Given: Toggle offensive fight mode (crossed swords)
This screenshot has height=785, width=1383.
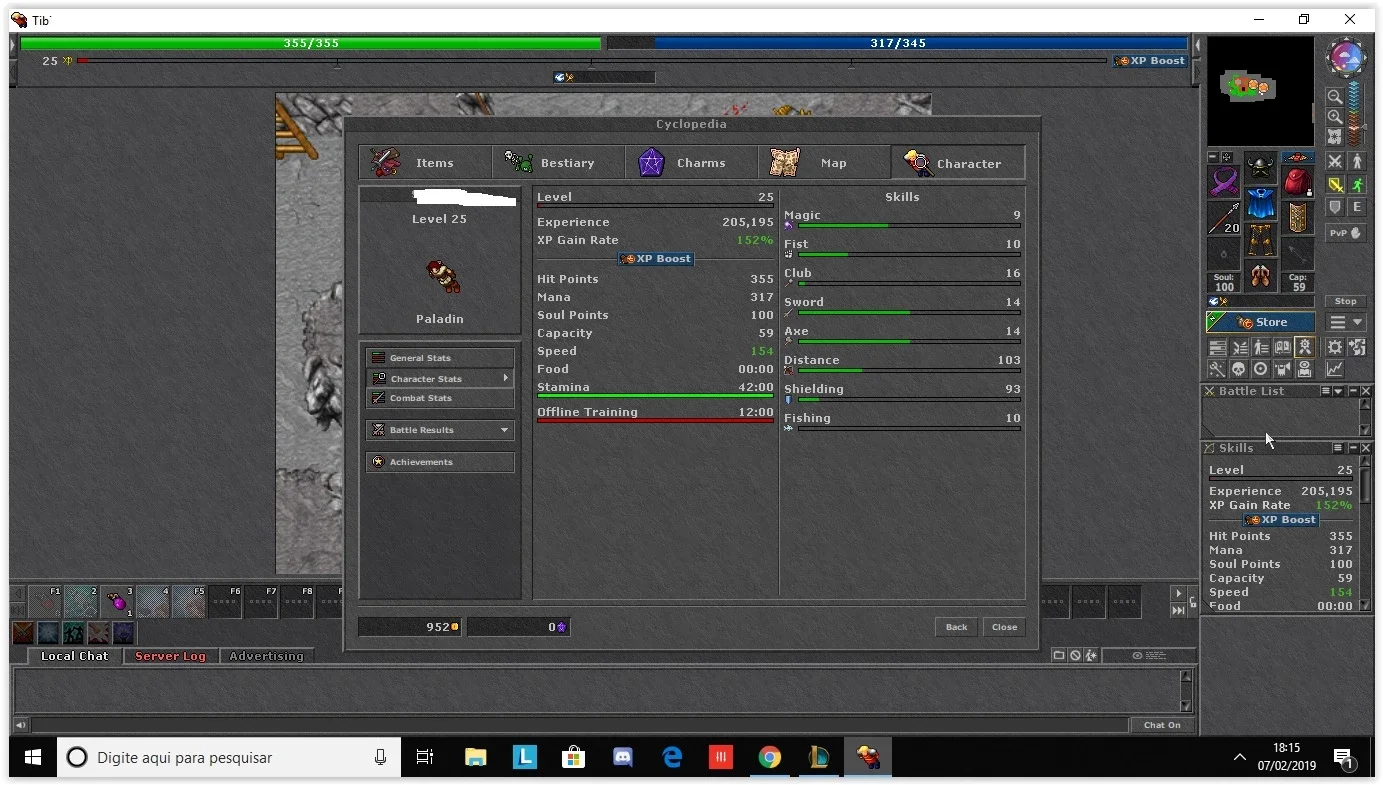Looking at the screenshot, I should tap(1335, 161).
